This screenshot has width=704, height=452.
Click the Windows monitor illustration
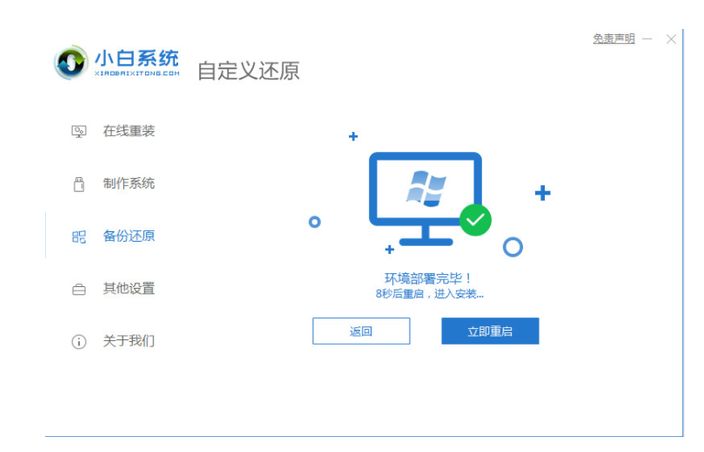click(x=425, y=199)
